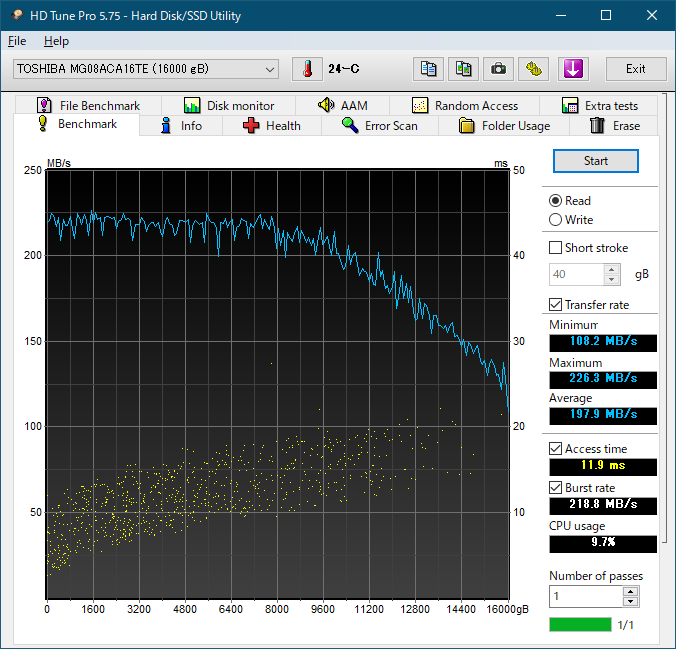Screen dimensions: 676x649
Task: Increase the number of passes
Action: click(630, 592)
